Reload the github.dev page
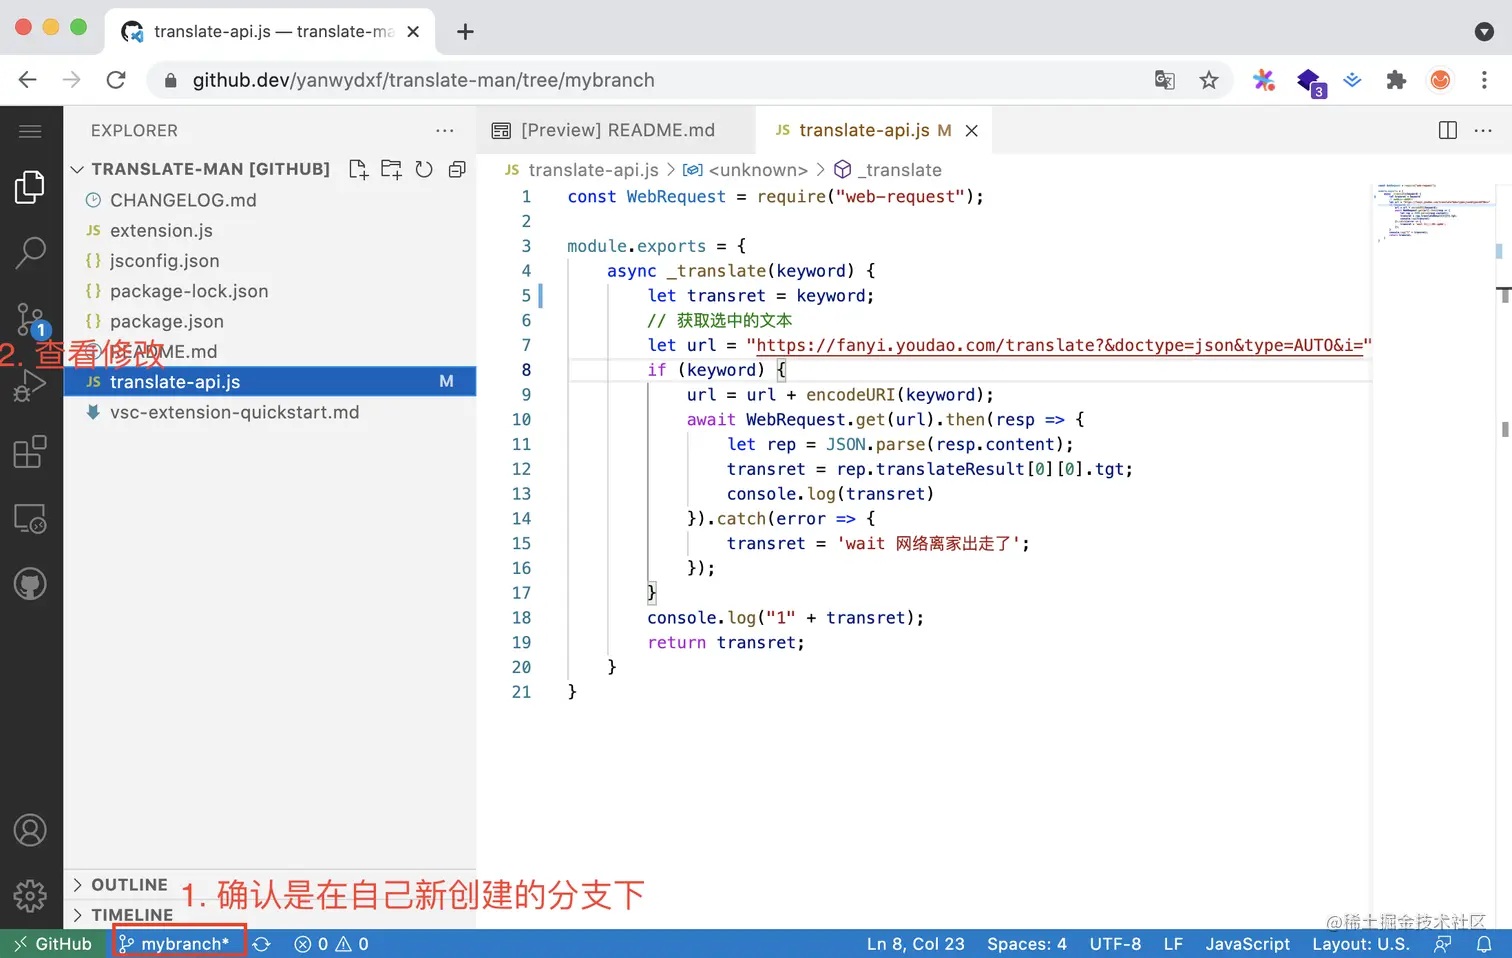This screenshot has height=958, width=1512. pyautogui.click(x=116, y=80)
